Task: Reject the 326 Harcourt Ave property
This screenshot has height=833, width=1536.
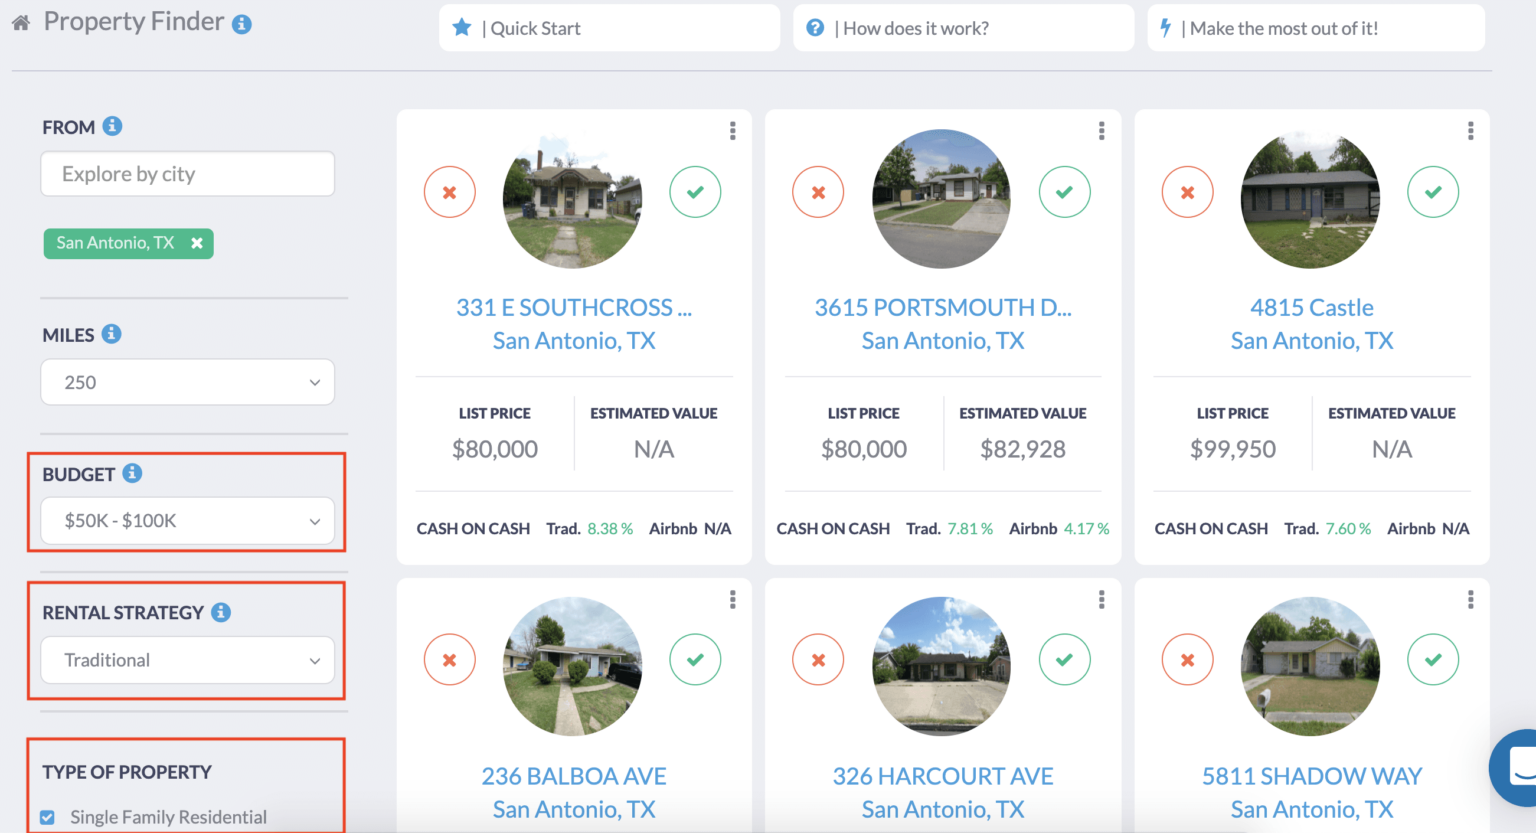Action: tap(818, 659)
